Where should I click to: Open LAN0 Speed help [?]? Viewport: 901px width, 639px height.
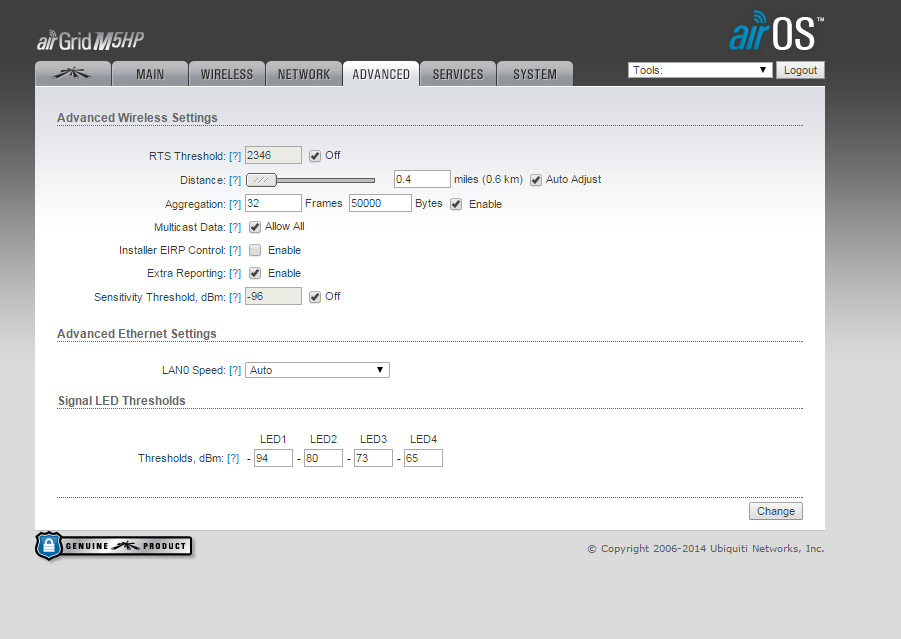point(235,371)
